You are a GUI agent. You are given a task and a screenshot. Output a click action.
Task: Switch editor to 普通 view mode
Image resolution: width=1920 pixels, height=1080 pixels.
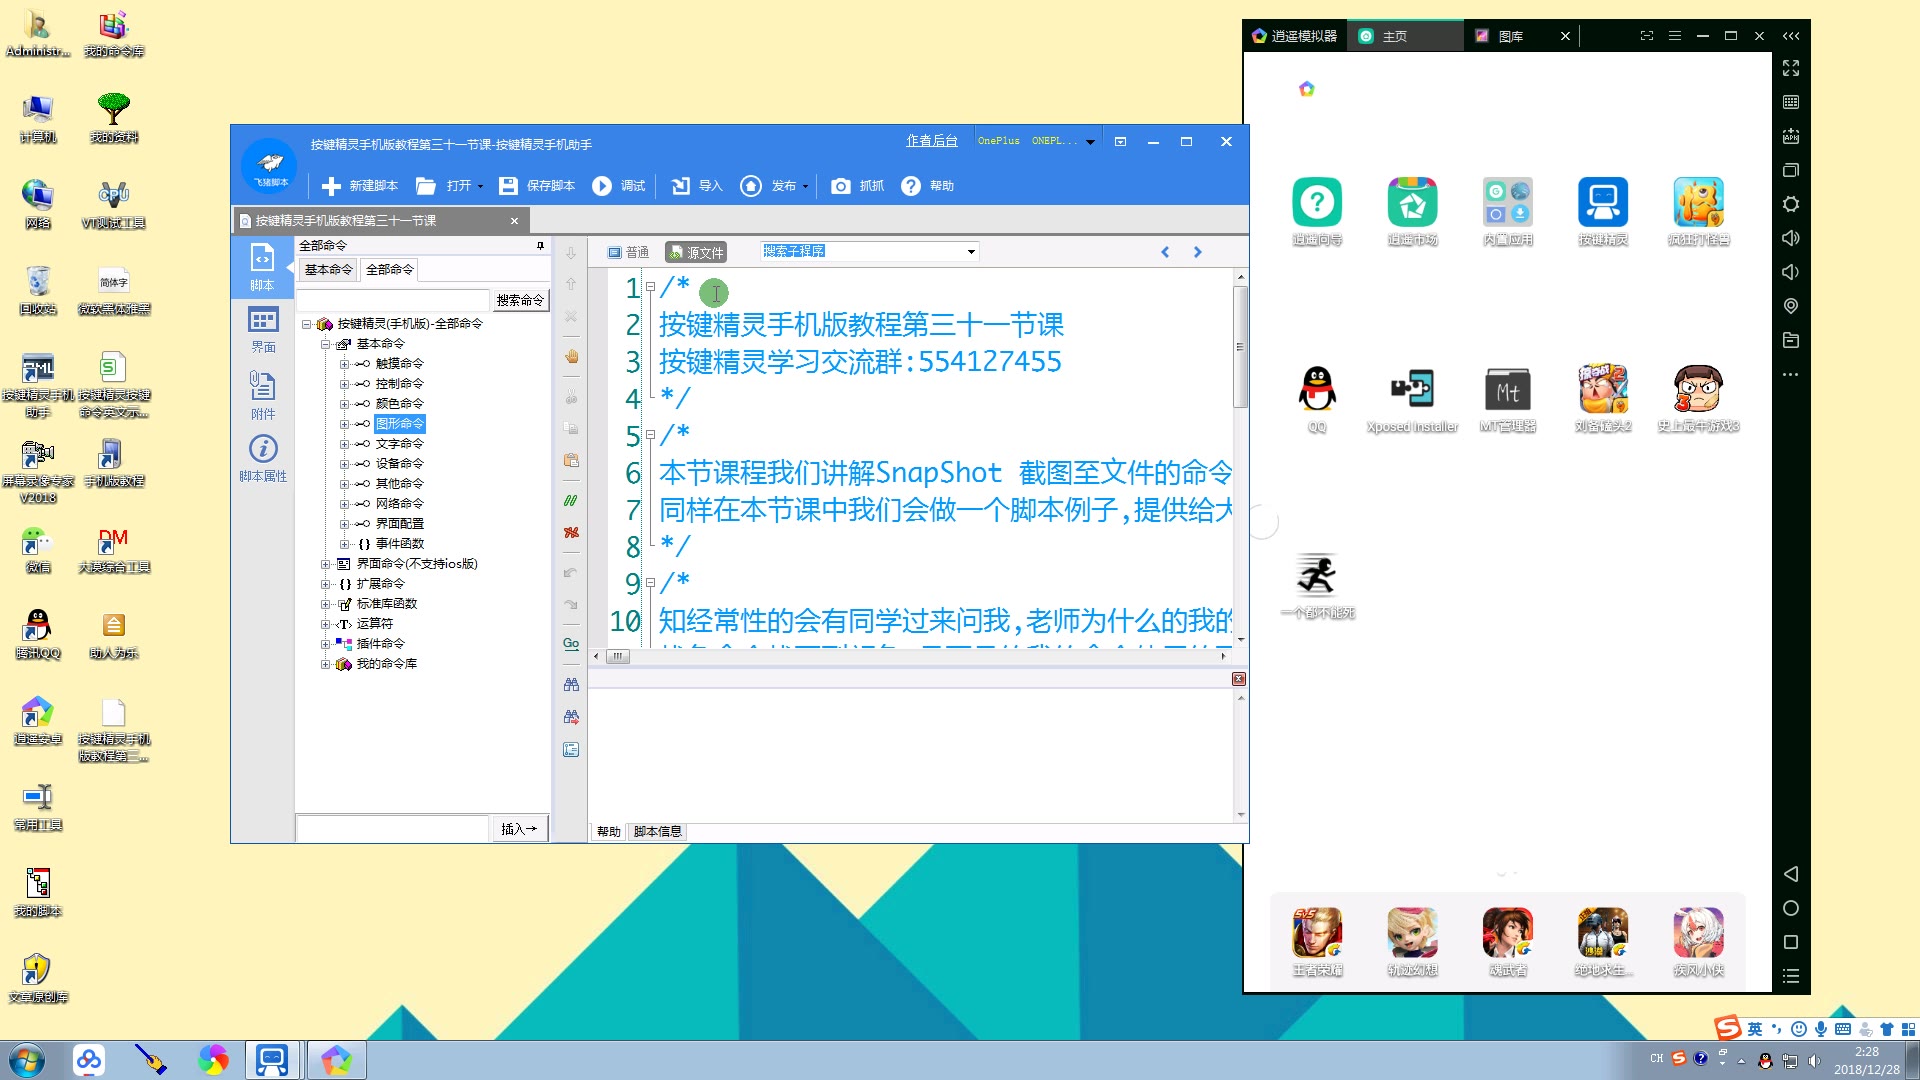point(628,252)
